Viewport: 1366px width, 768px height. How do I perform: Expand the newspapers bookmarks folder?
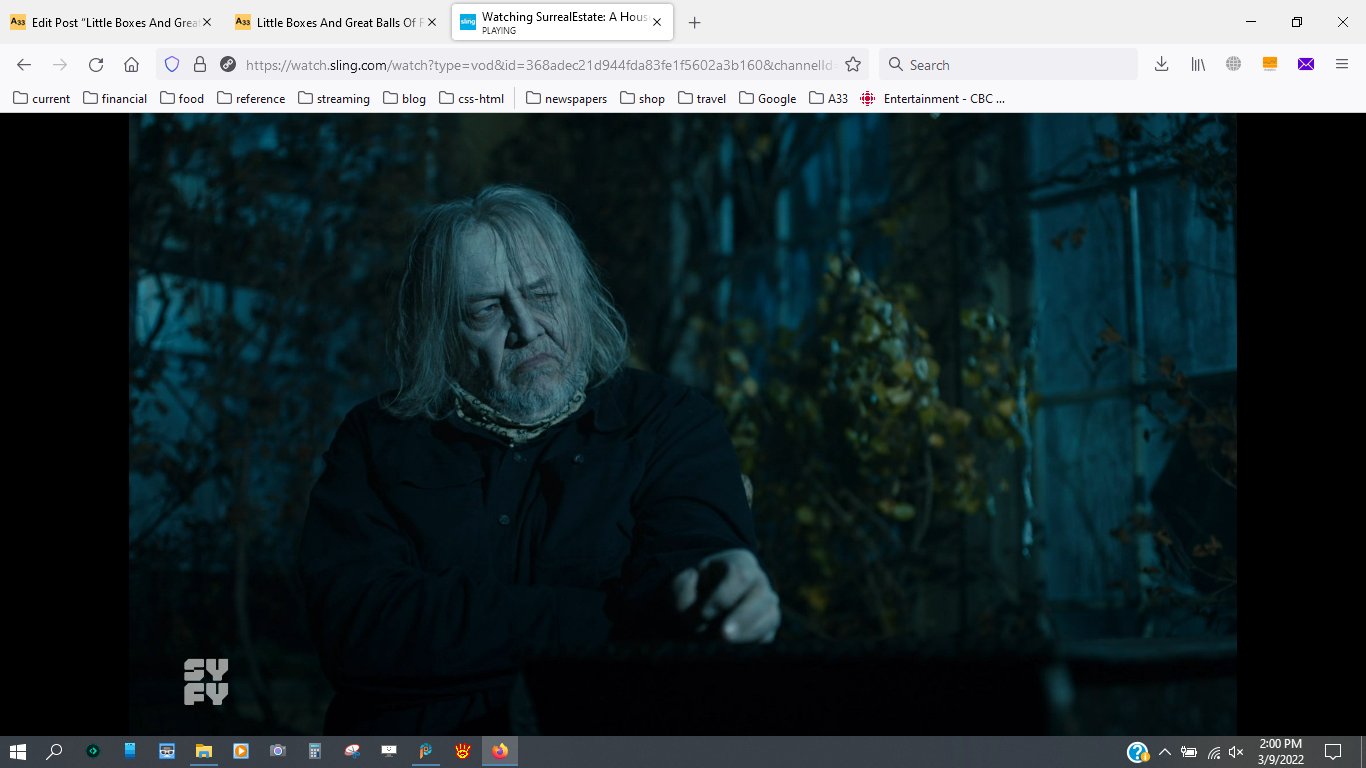(566, 98)
